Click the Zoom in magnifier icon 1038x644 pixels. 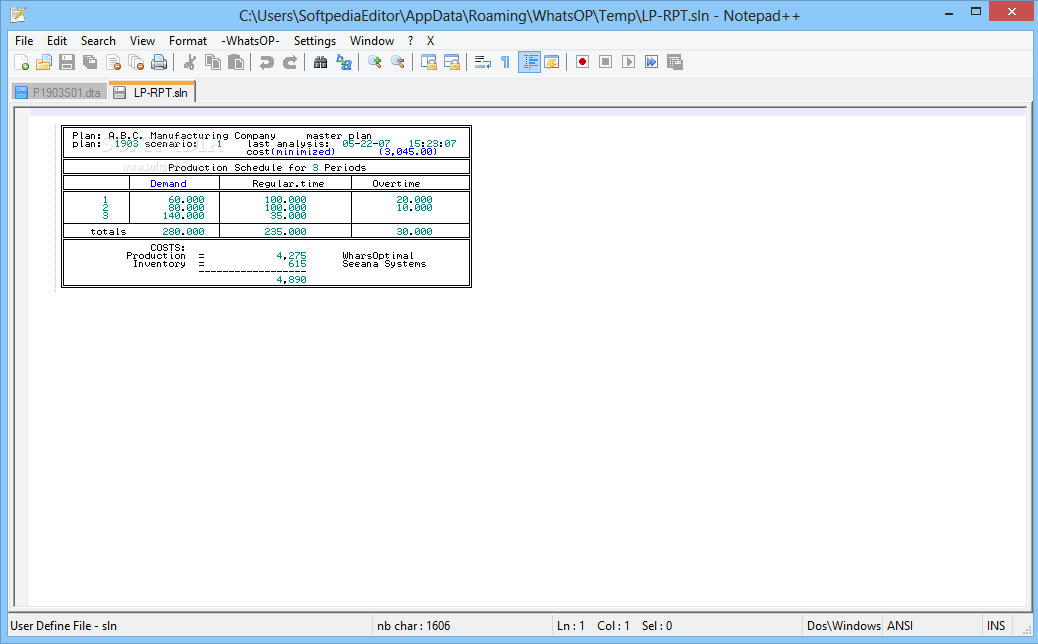375,62
